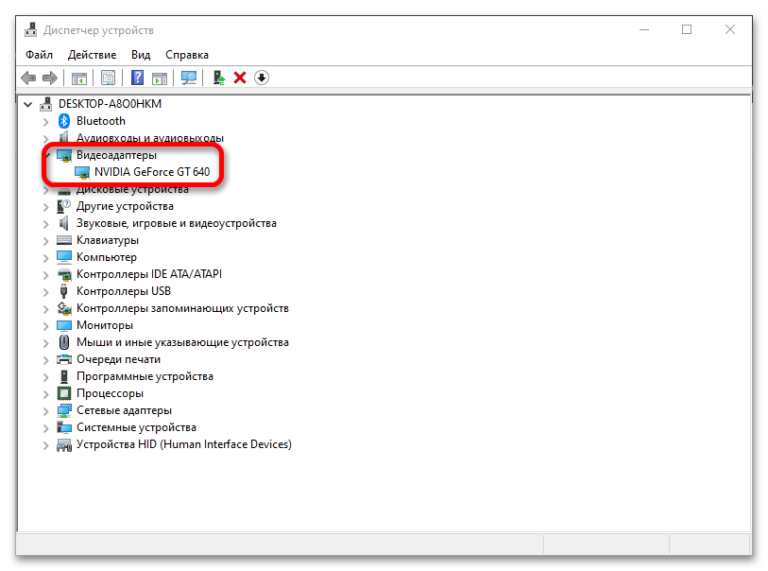
Task: Open the Вид menu
Action: (141, 54)
